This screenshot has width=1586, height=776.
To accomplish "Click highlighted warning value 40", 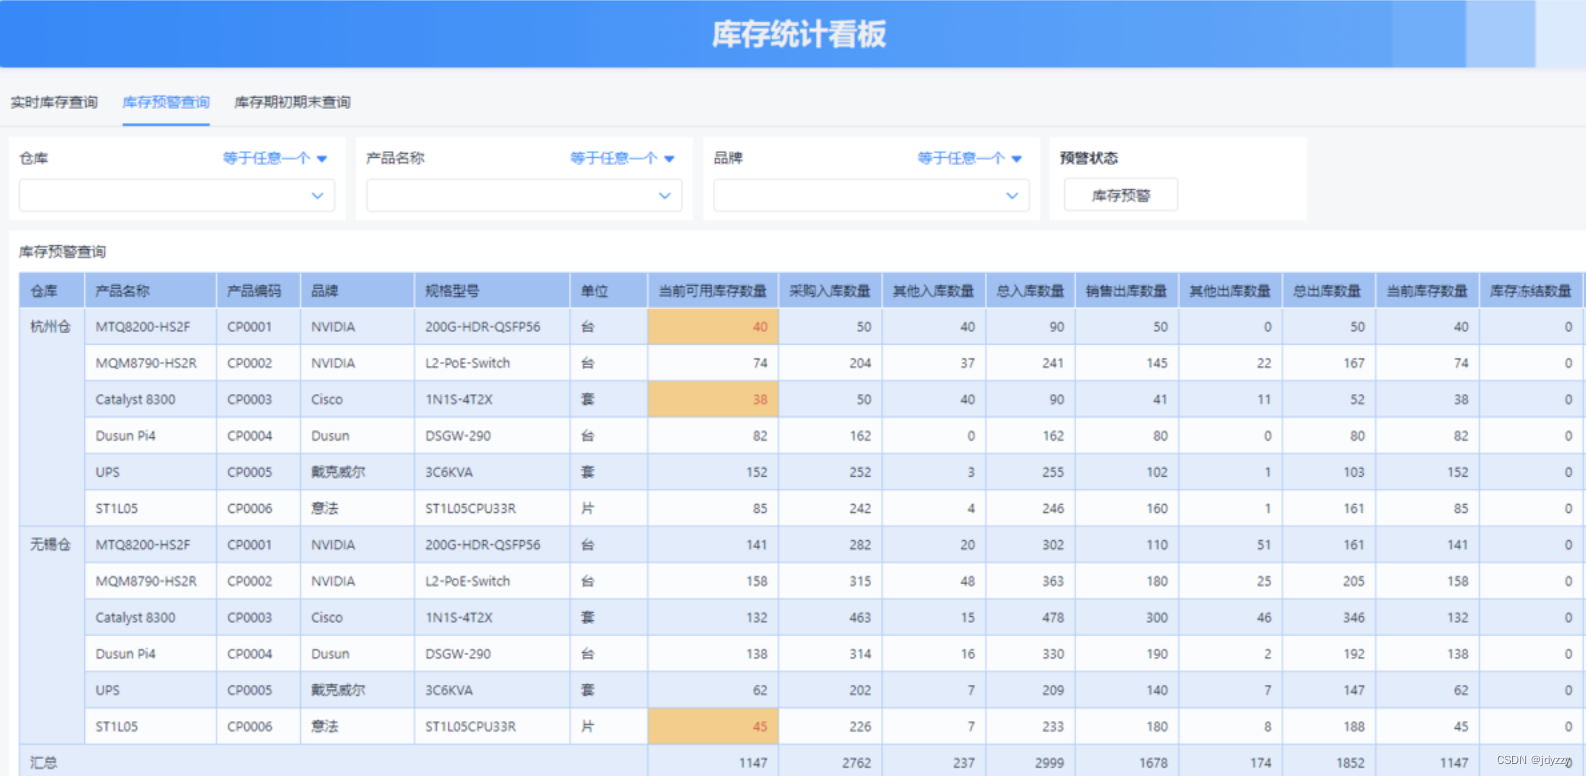I will [x=713, y=327].
